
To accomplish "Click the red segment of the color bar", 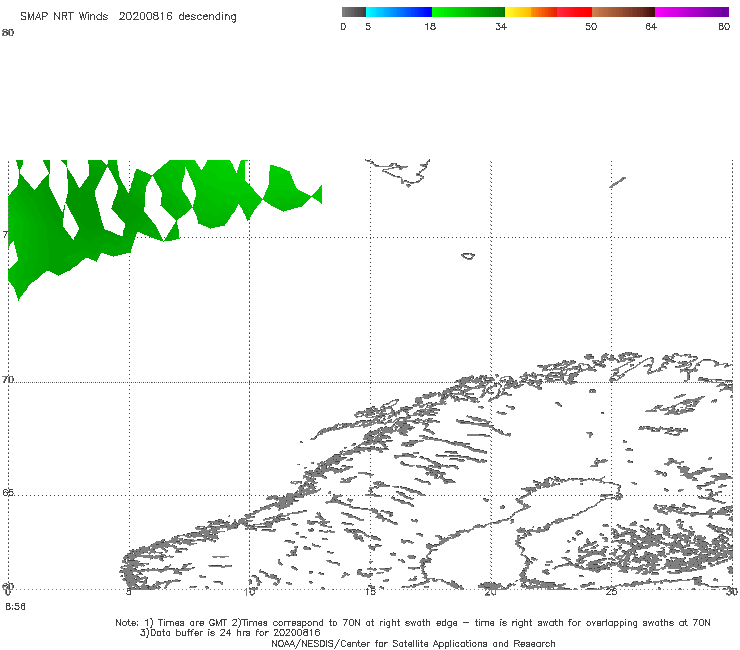I will [x=574, y=12].
